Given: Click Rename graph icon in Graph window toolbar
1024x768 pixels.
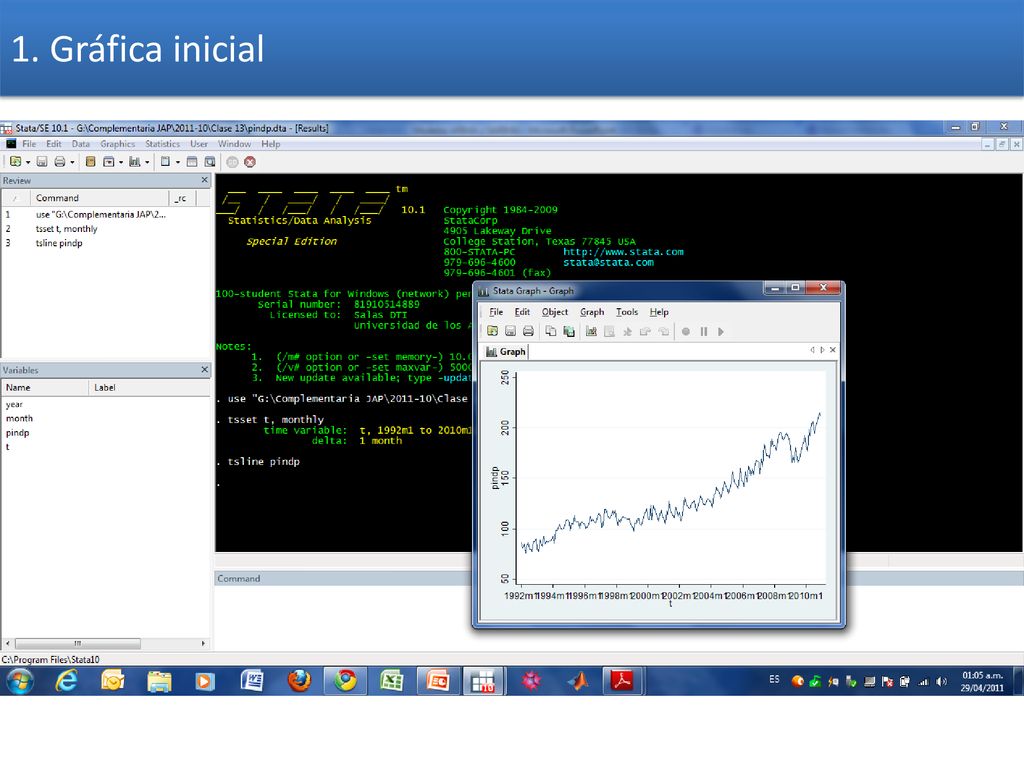Looking at the screenshot, I should coord(569,331).
